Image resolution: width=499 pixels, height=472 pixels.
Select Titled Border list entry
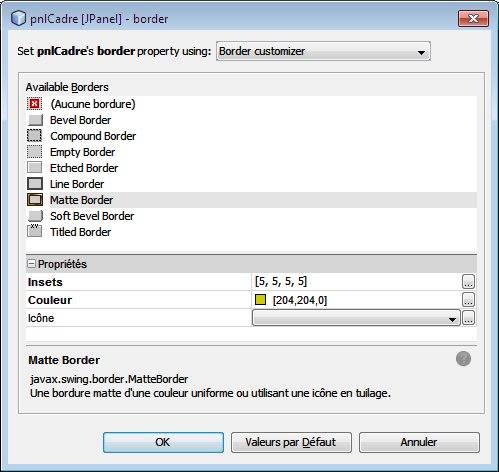pyautogui.click(x=80, y=232)
